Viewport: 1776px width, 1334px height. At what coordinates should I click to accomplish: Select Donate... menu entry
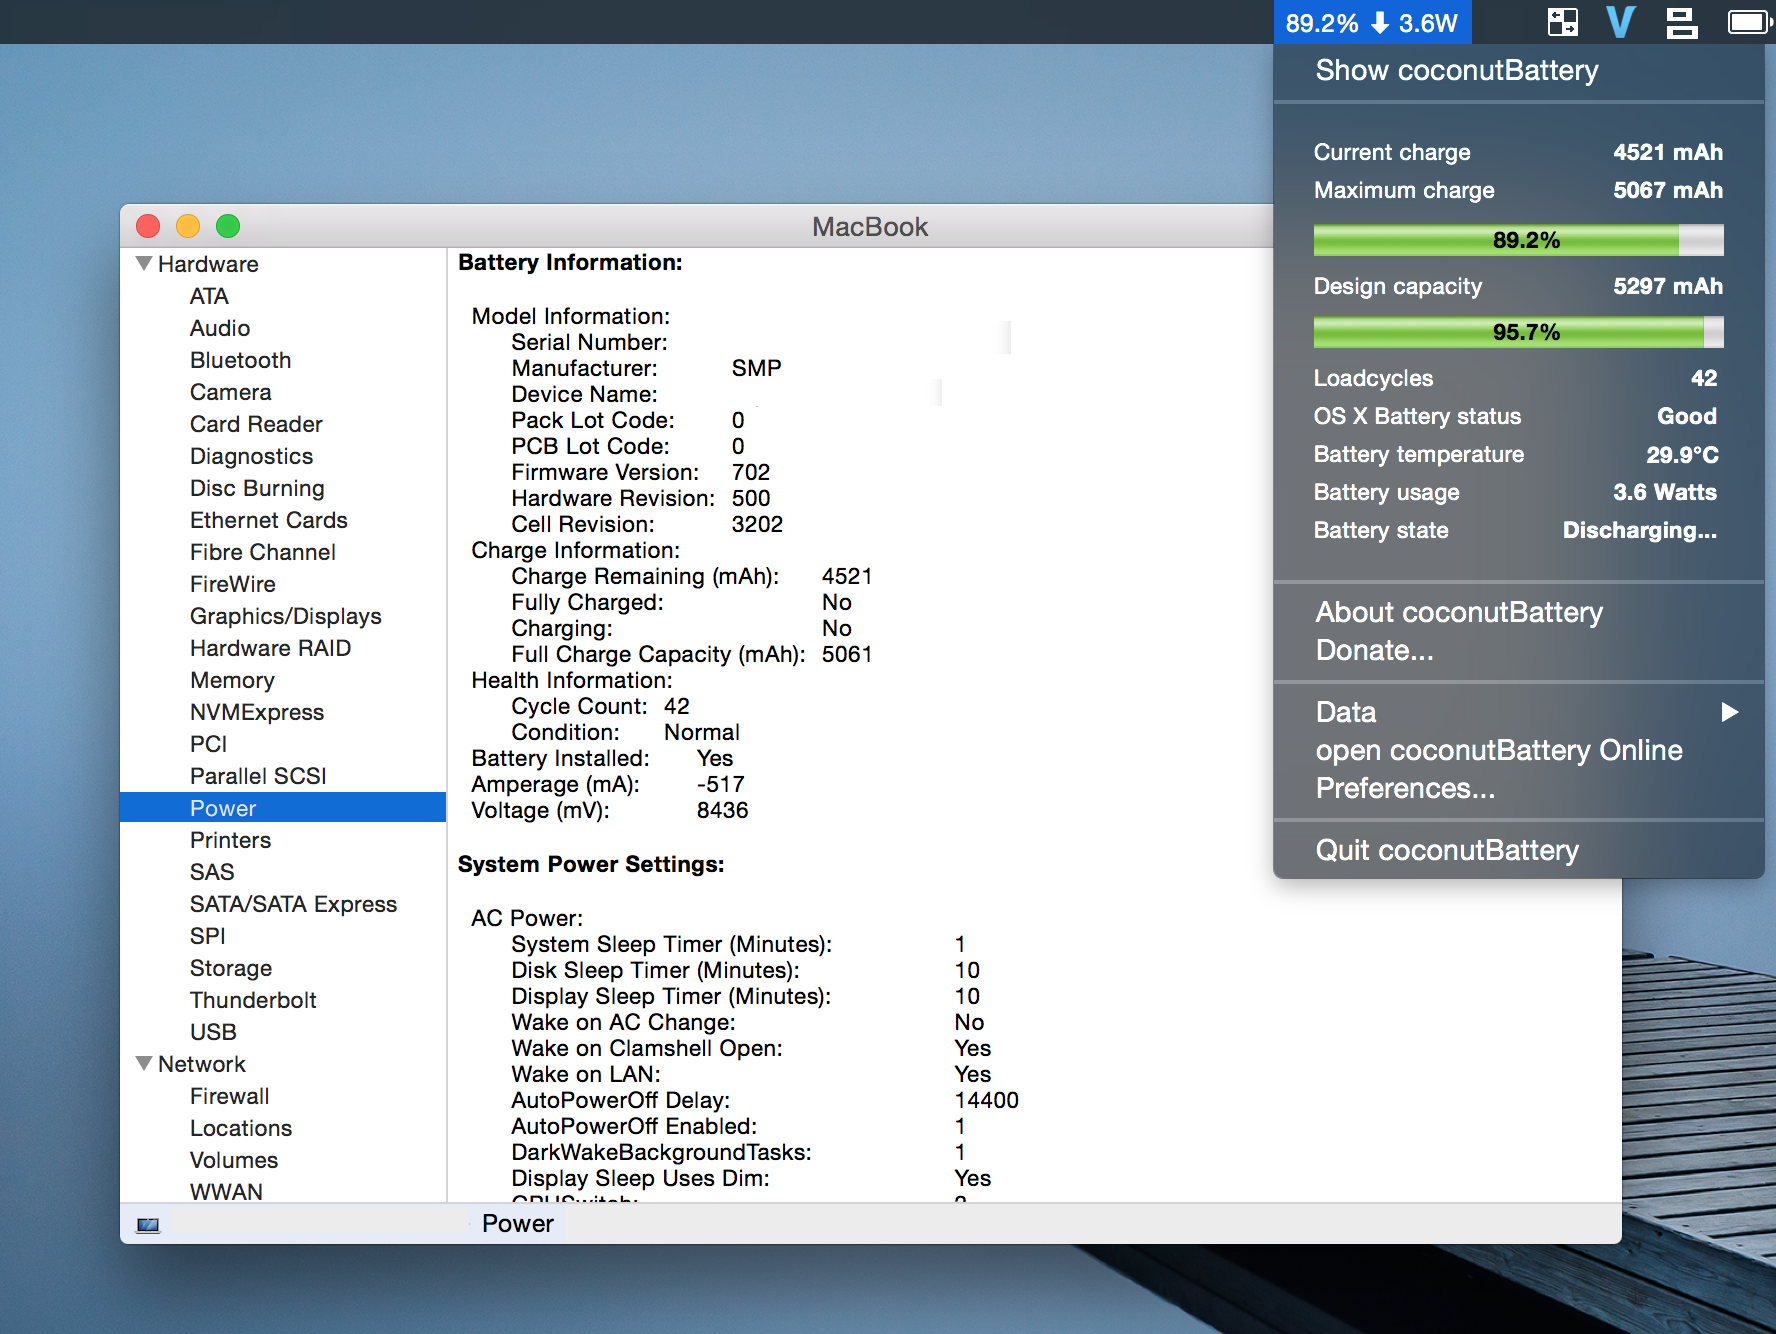pos(1375,650)
